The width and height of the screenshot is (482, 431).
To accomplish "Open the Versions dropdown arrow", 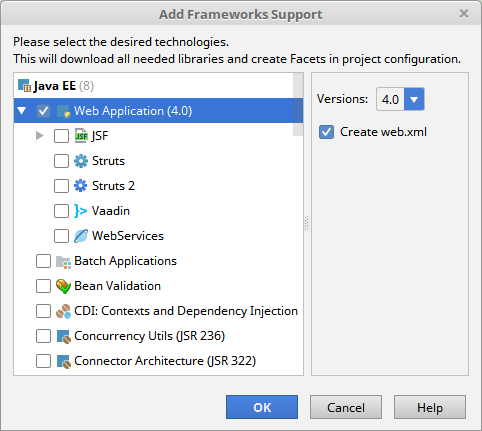I will 414,99.
